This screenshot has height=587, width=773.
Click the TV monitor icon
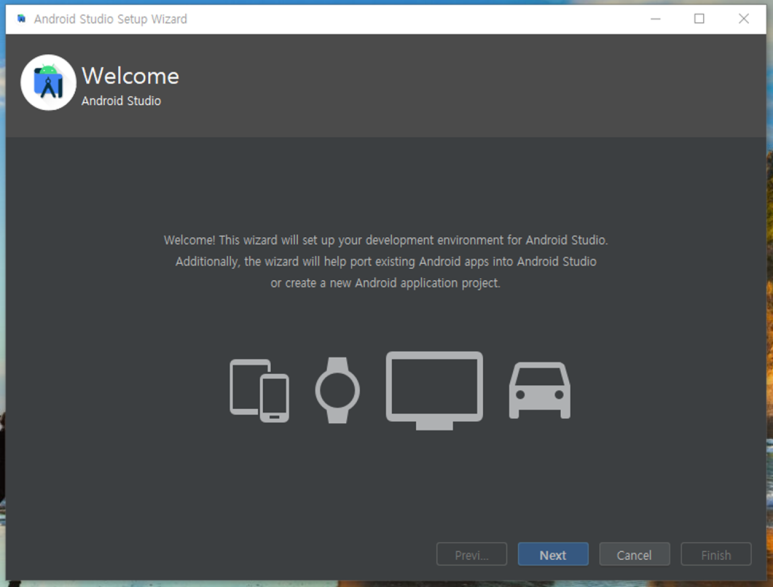(x=434, y=390)
